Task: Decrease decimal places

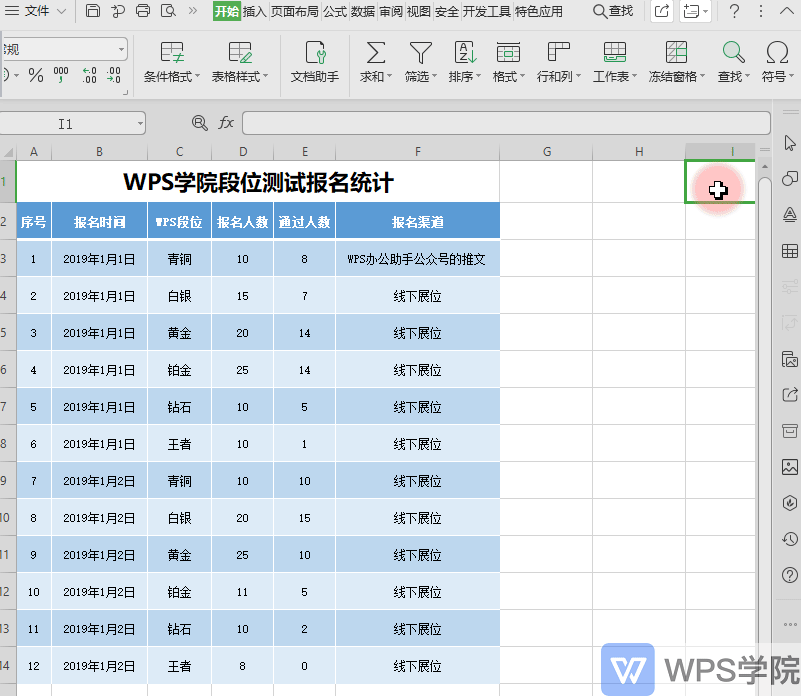Action: tap(113, 76)
